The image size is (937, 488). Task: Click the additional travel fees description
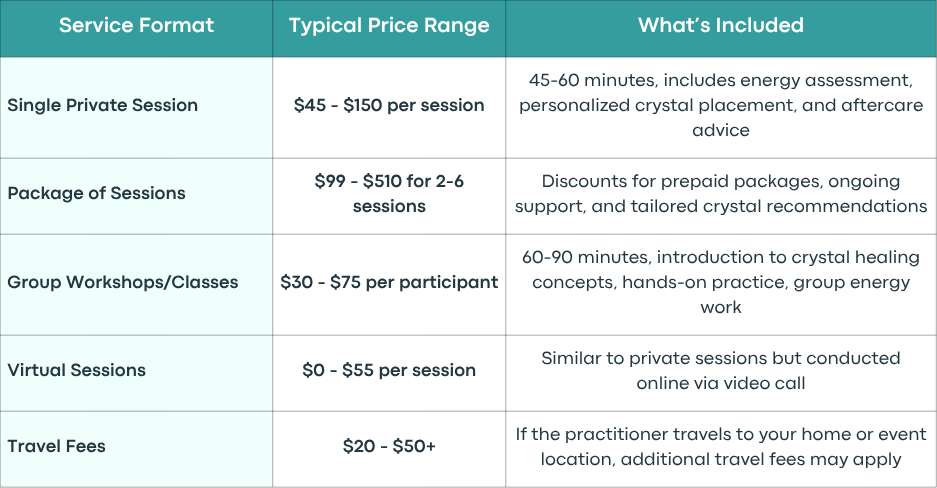tap(721, 446)
